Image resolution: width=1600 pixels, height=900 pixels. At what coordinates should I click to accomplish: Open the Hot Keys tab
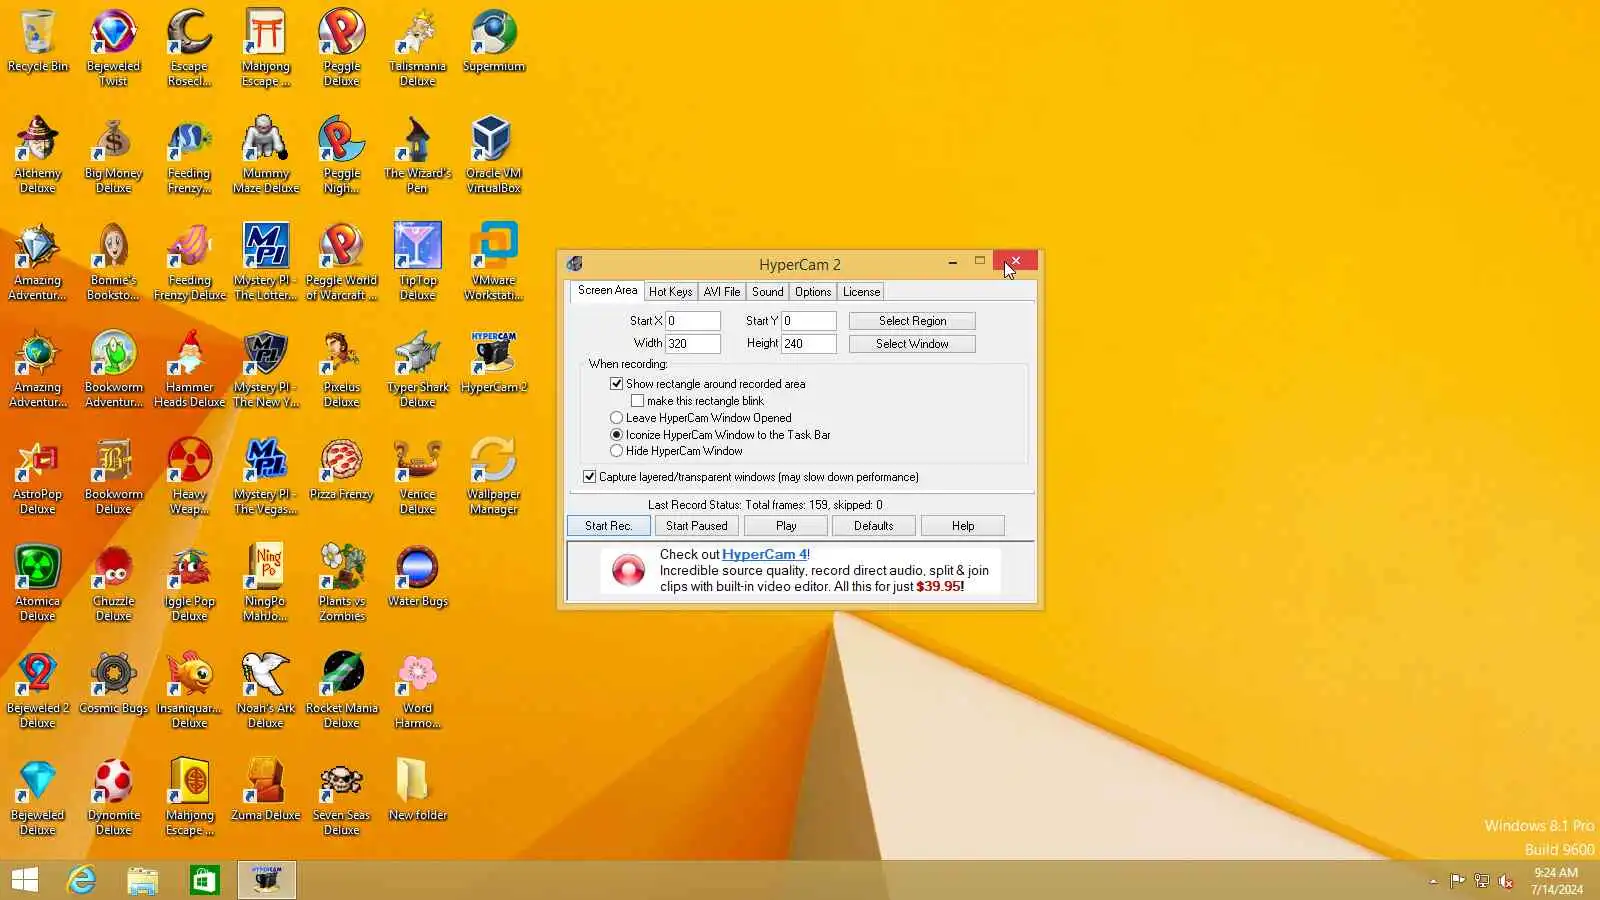tap(670, 292)
